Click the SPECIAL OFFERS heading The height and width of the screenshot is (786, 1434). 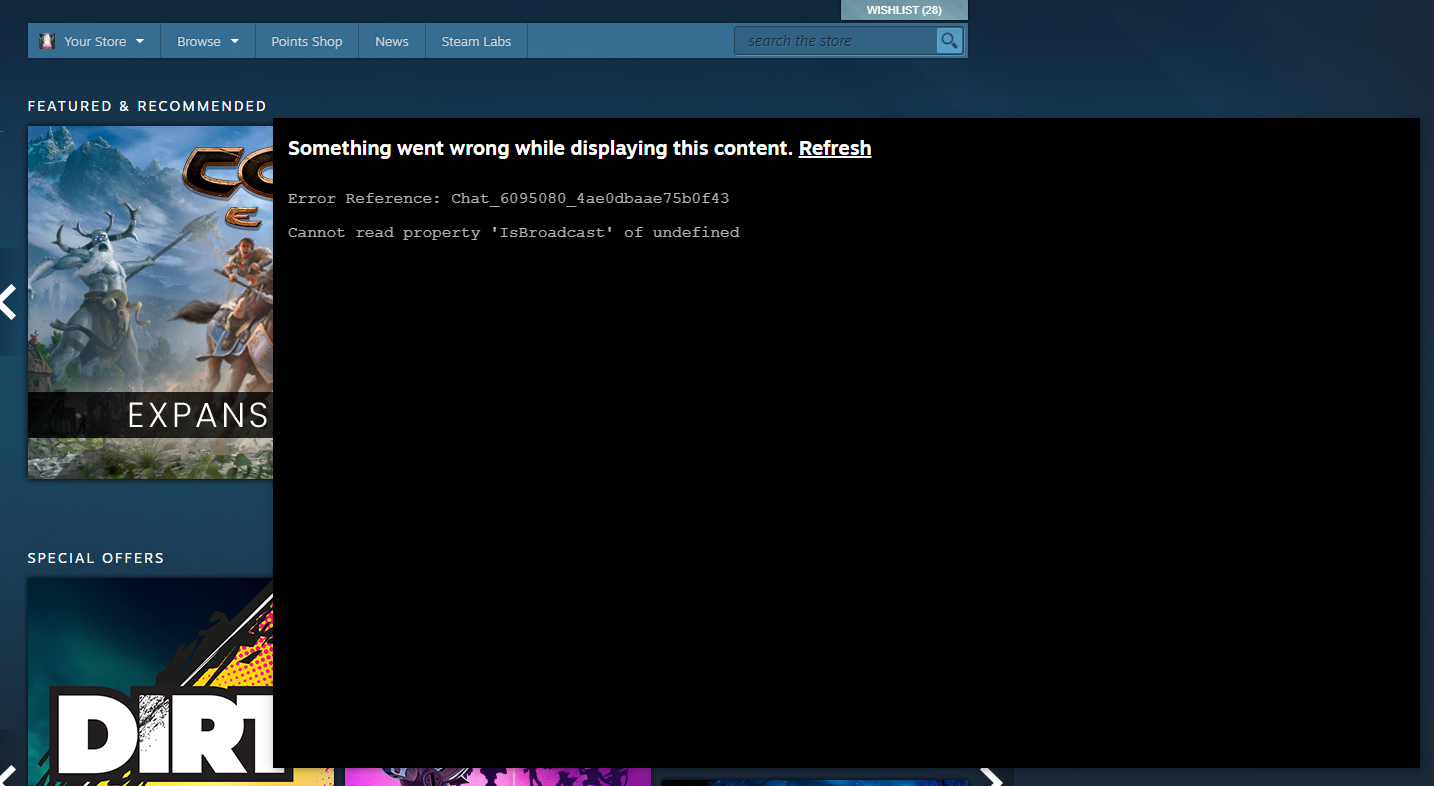pyautogui.click(x=95, y=557)
